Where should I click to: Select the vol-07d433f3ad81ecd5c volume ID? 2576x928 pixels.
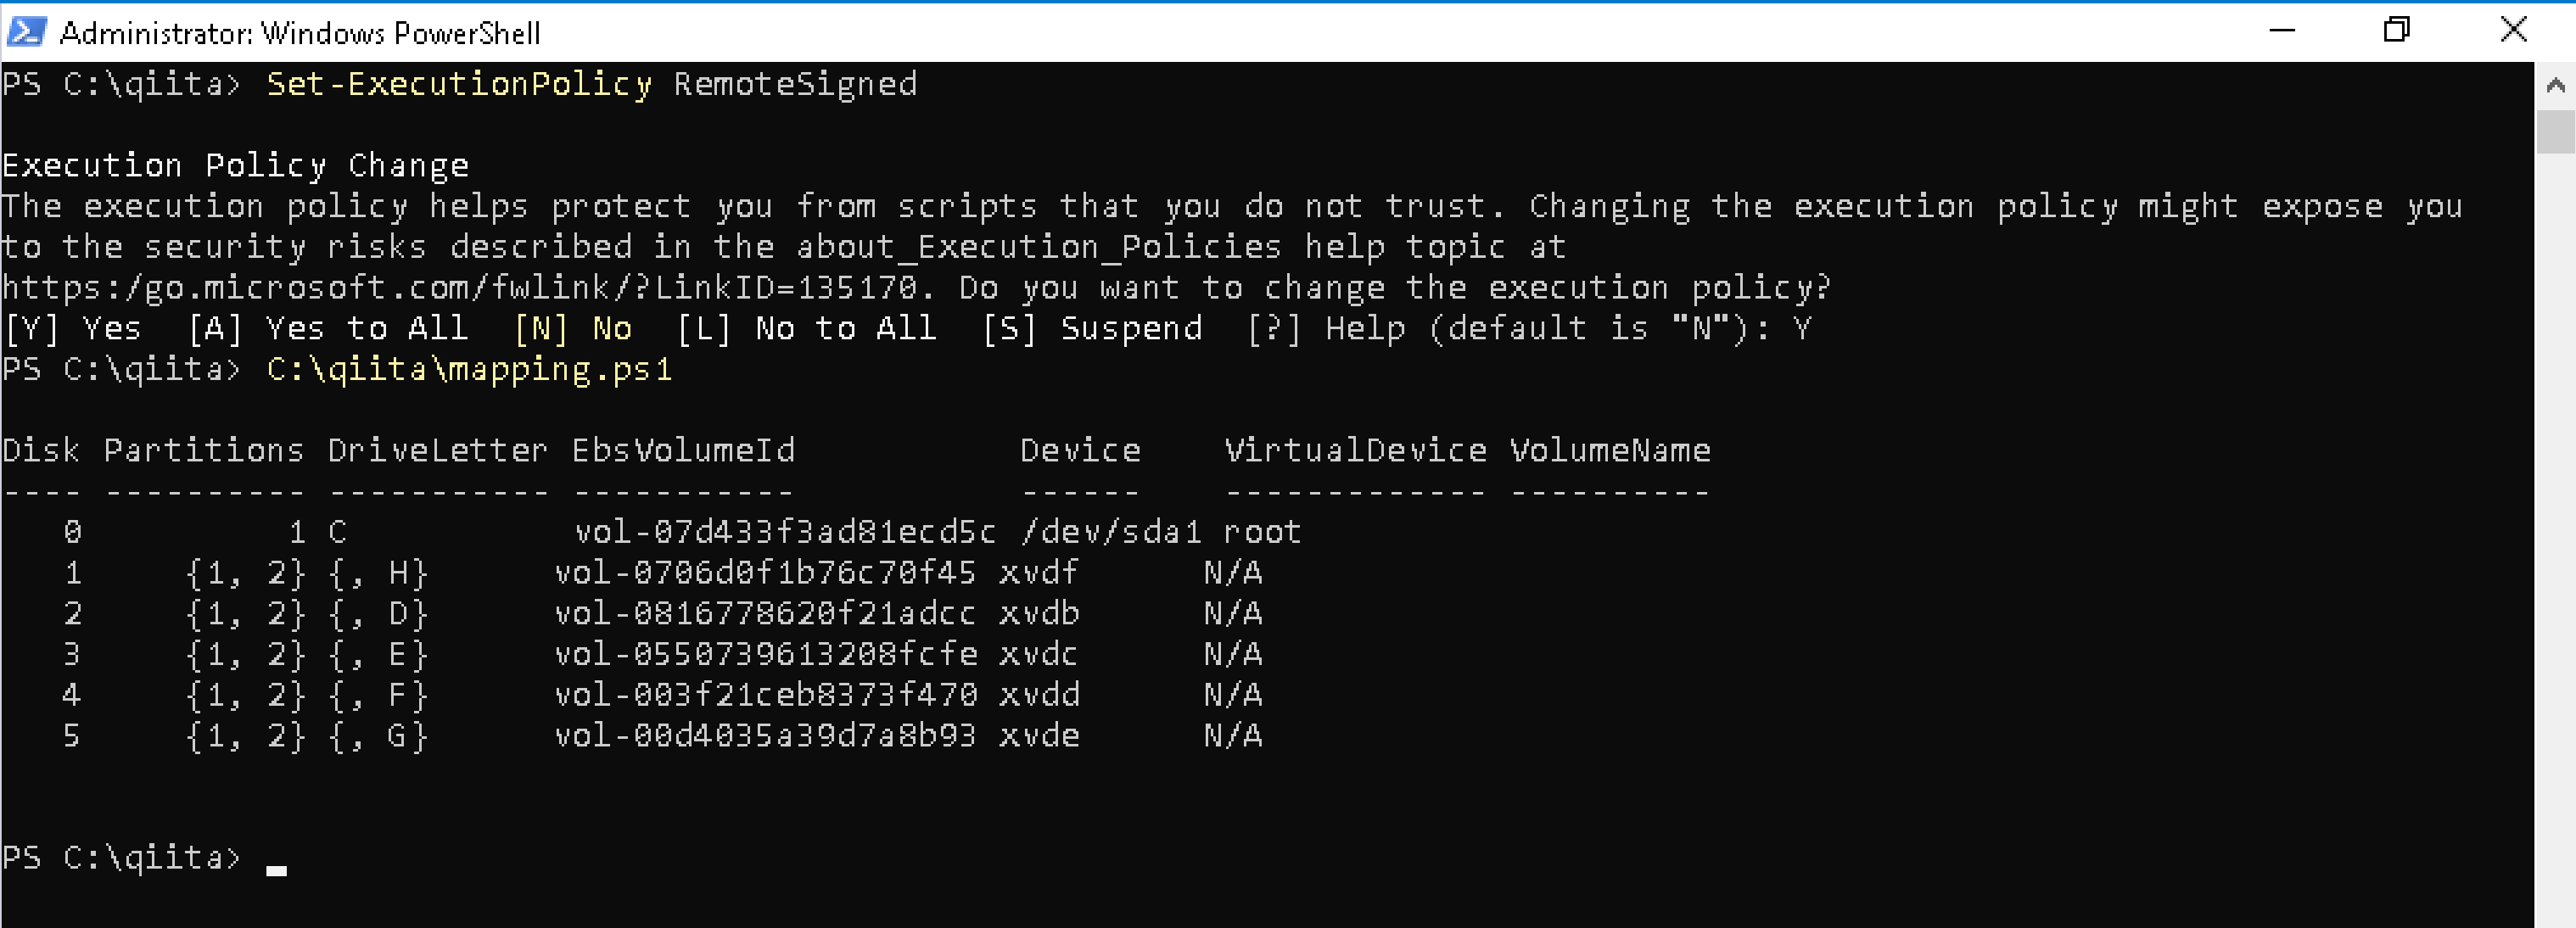point(785,532)
